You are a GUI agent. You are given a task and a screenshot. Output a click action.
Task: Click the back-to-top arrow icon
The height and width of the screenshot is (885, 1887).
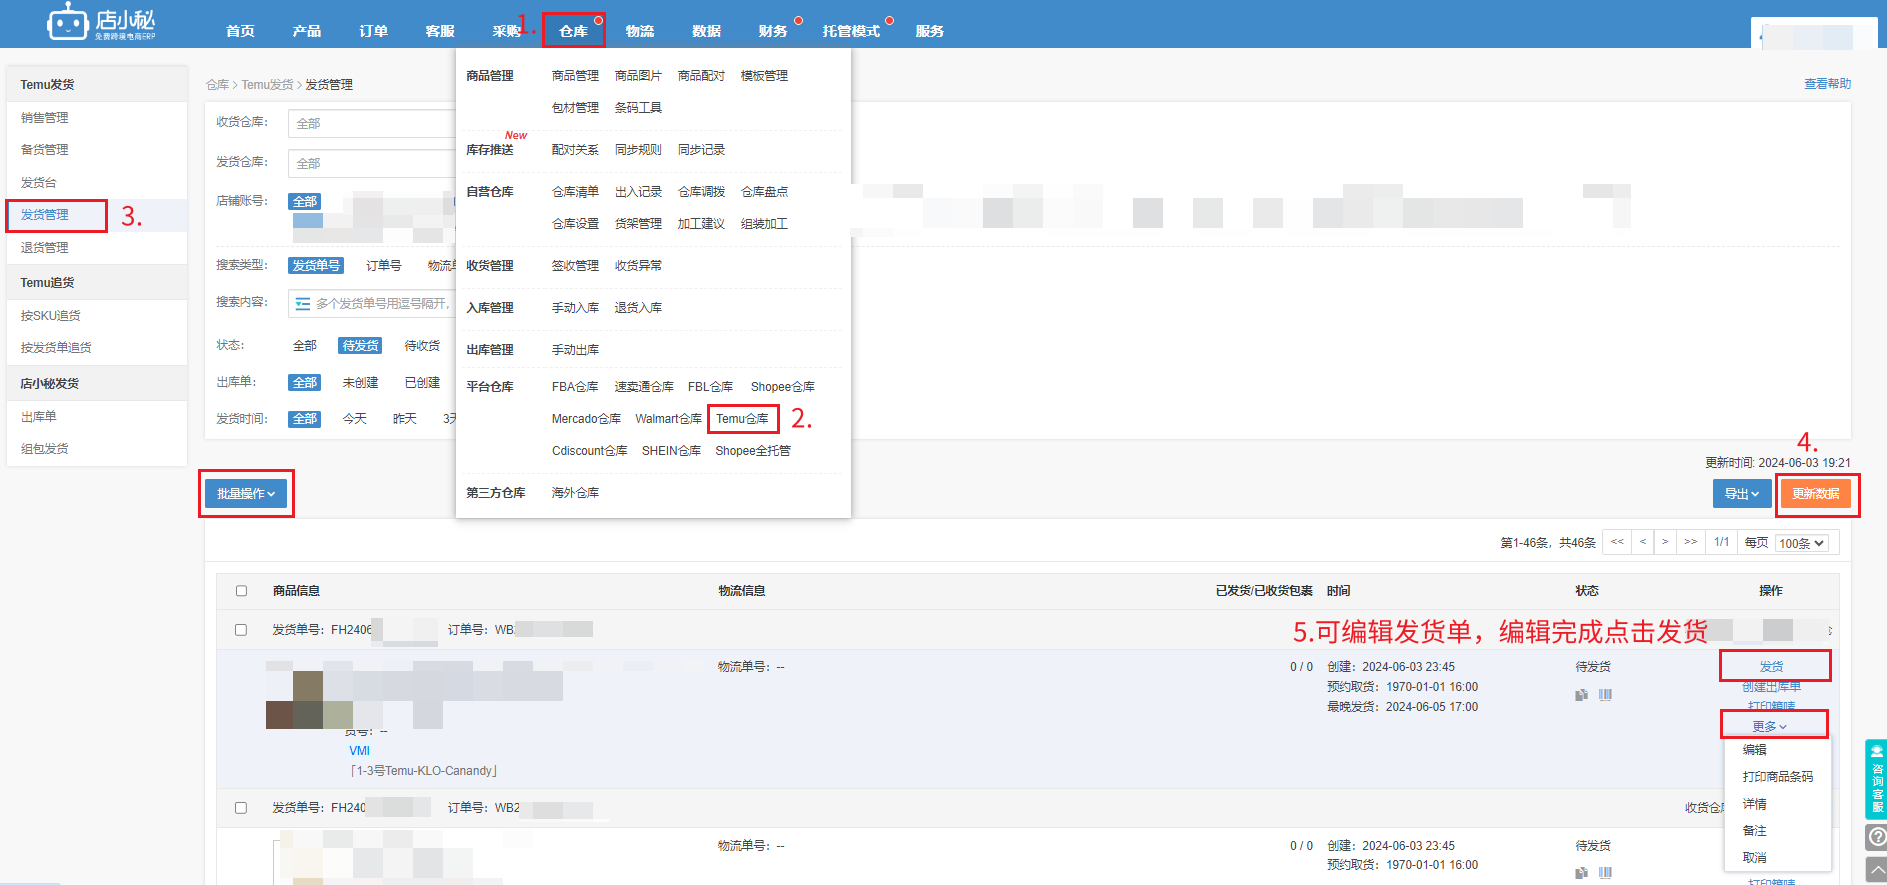1876,869
